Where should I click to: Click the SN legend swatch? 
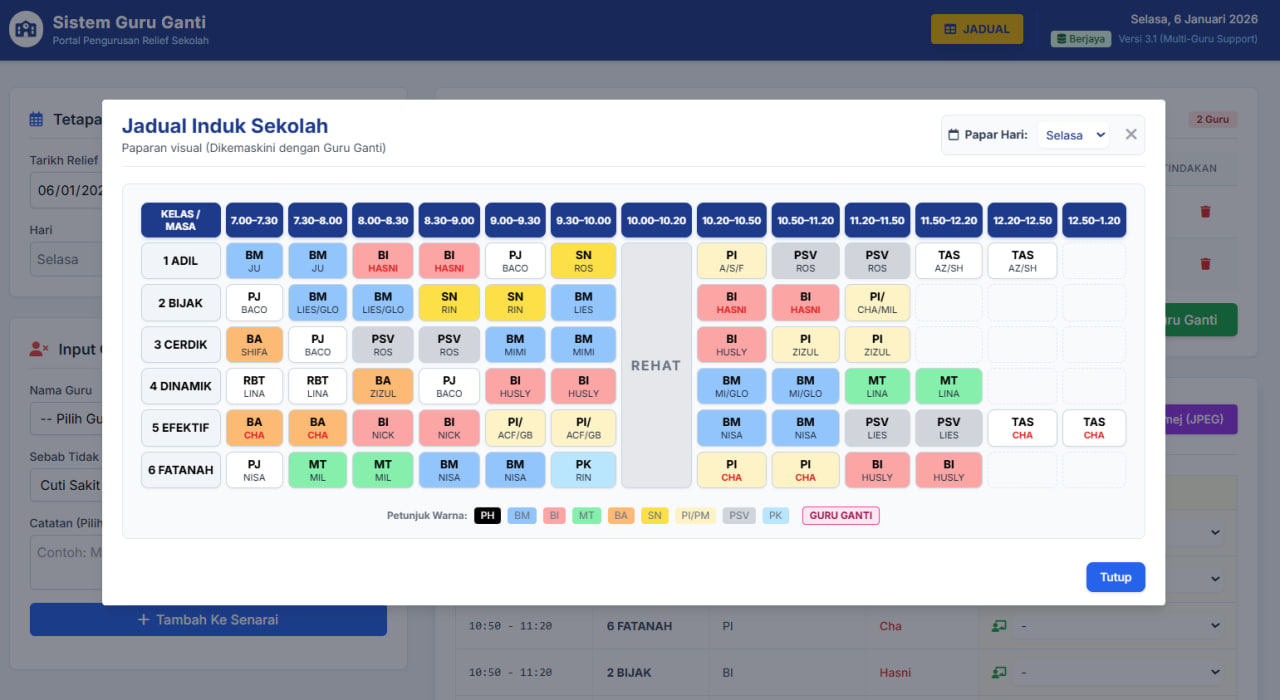tap(655, 516)
